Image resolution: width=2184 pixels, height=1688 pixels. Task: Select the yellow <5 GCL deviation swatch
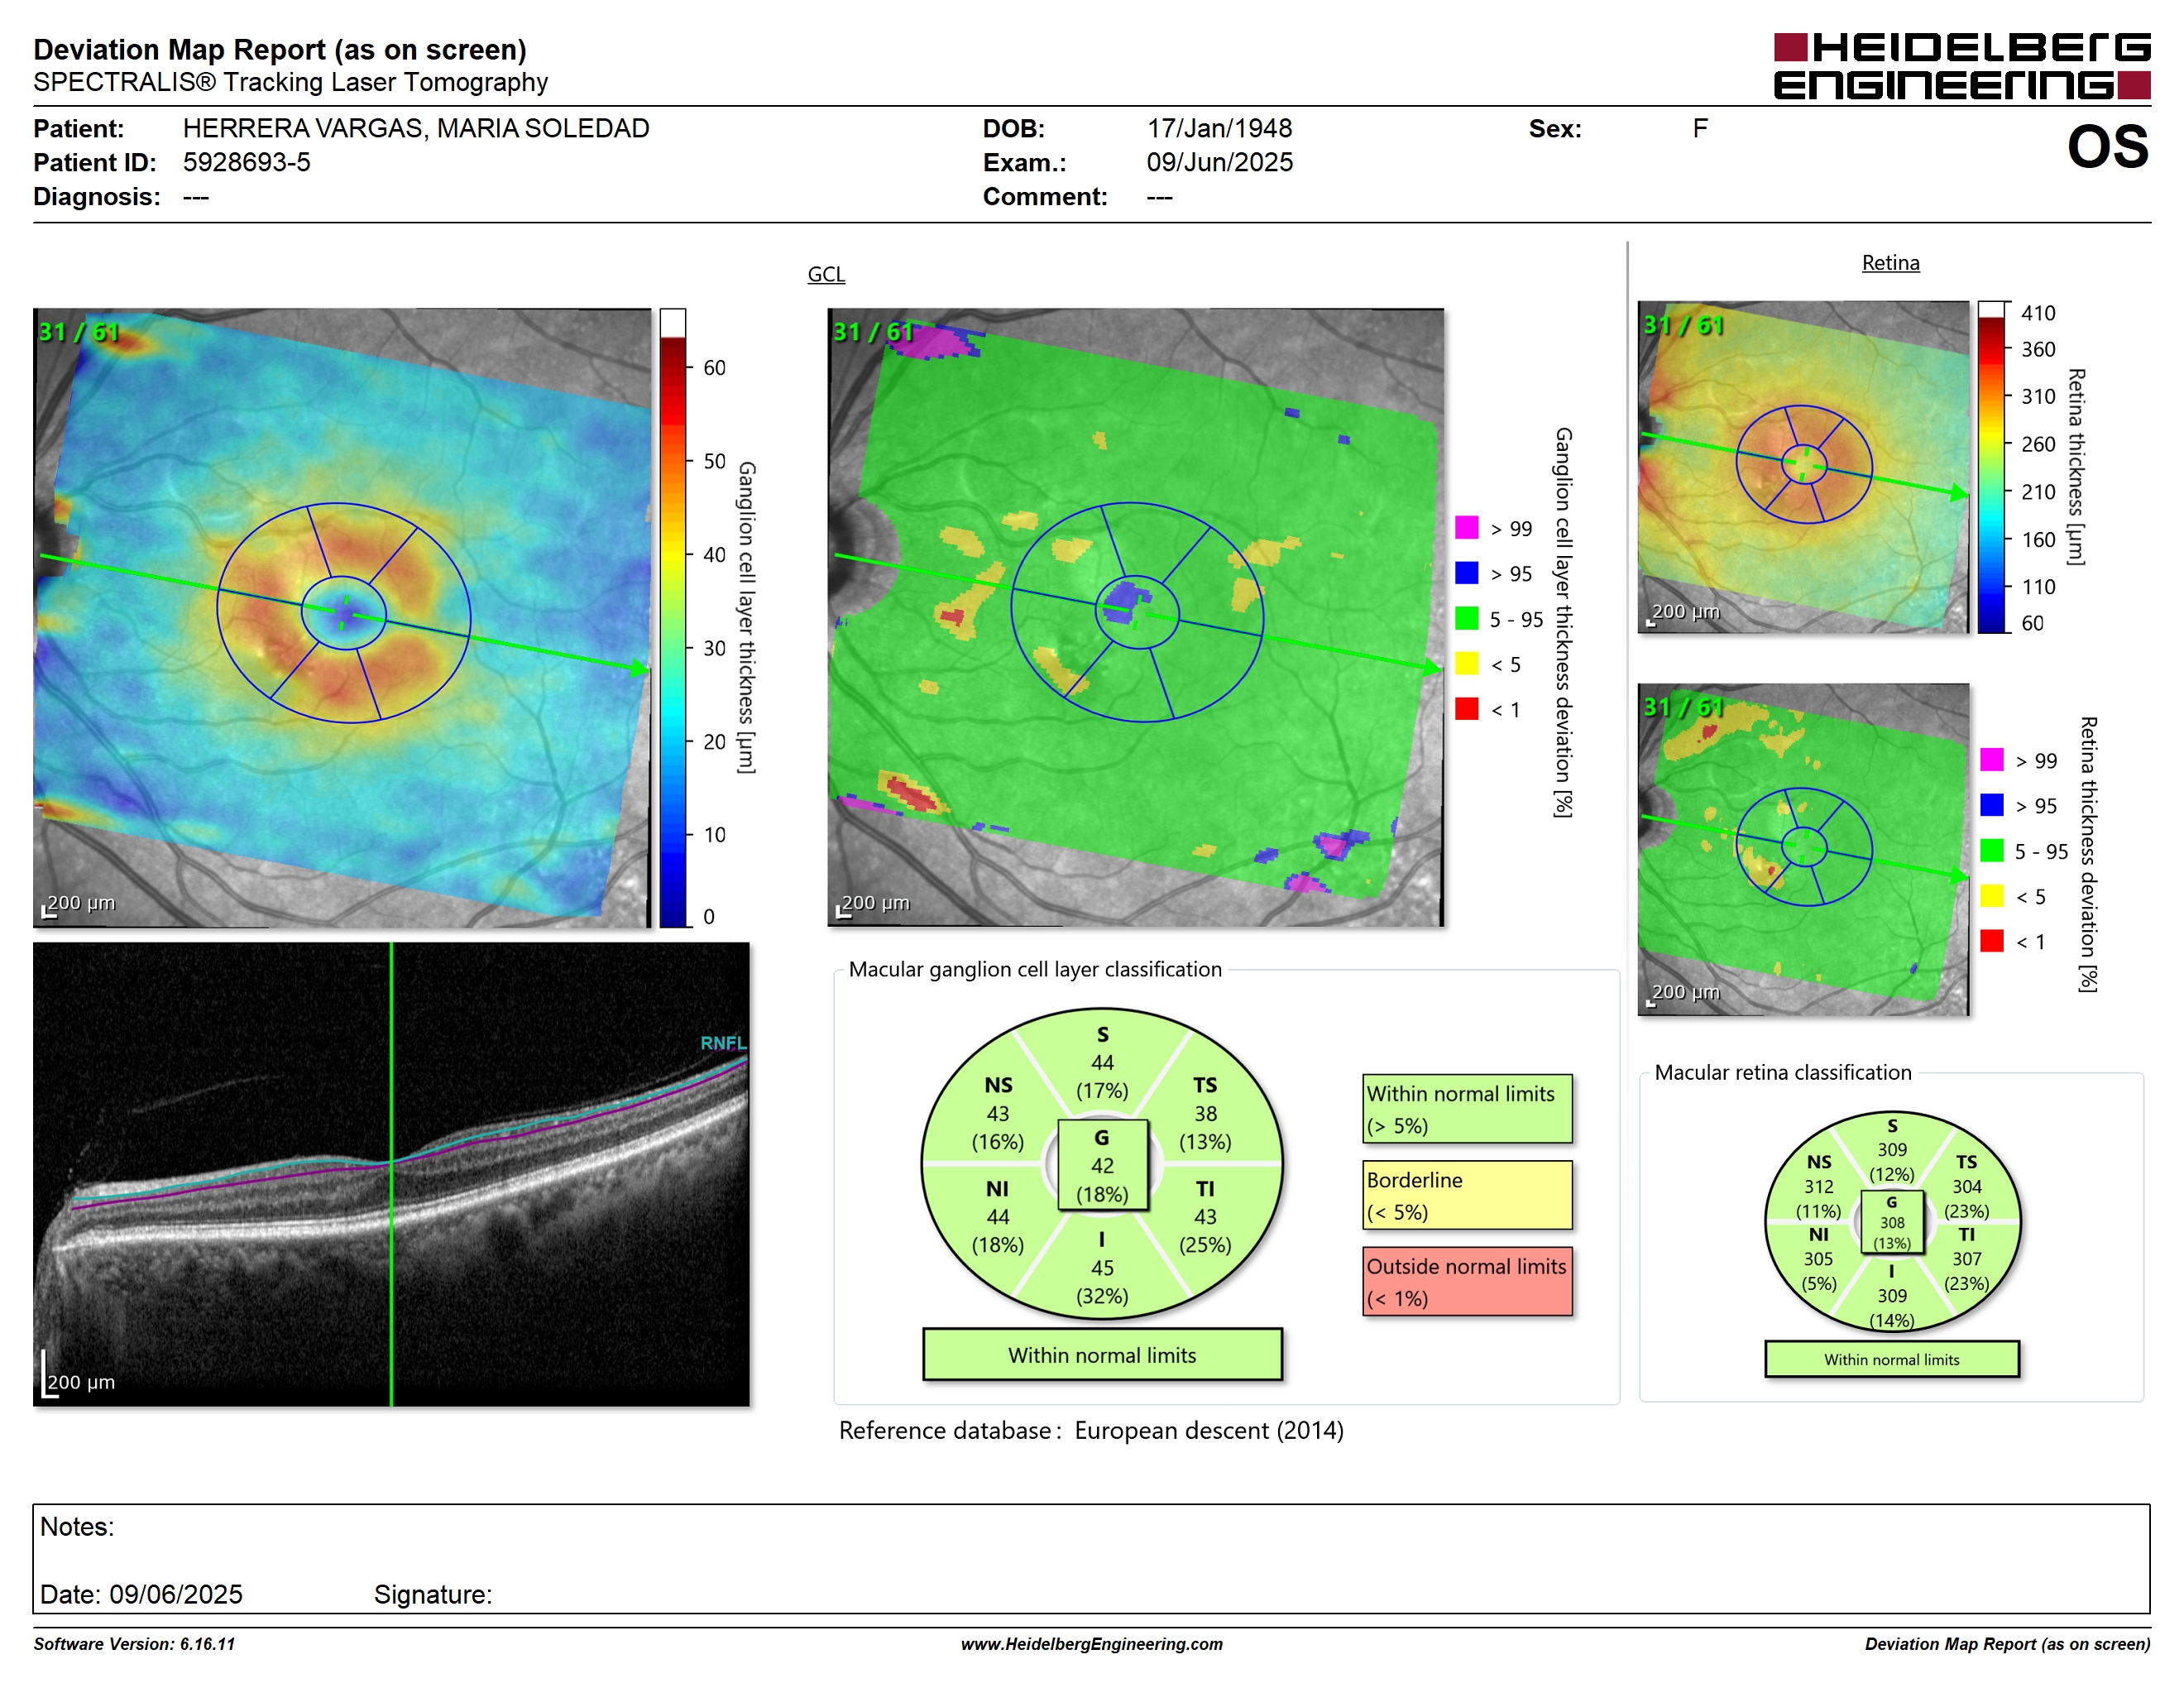[x=1466, y=663]
